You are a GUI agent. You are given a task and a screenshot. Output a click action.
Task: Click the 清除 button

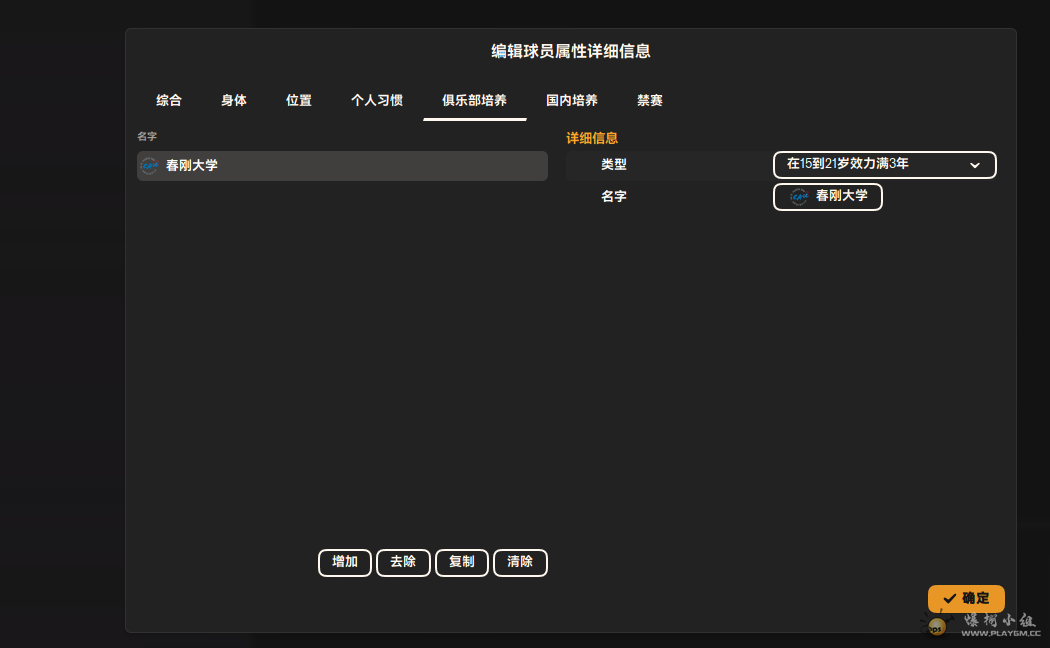(x=520, y=562)
